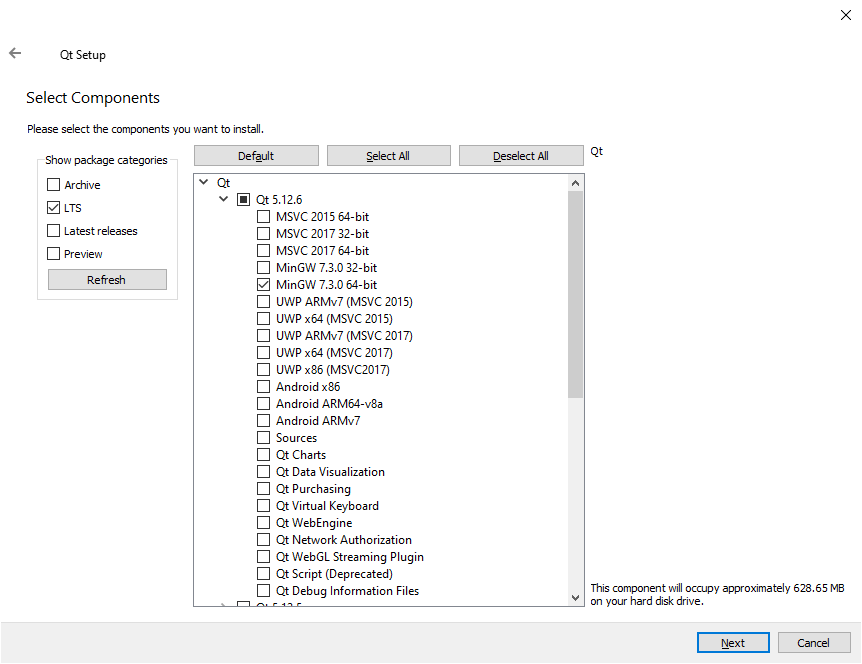Check UWP x64 (MSVC 2017) box
This screenshot has width=862, height=664.
[x=264, y=353]
